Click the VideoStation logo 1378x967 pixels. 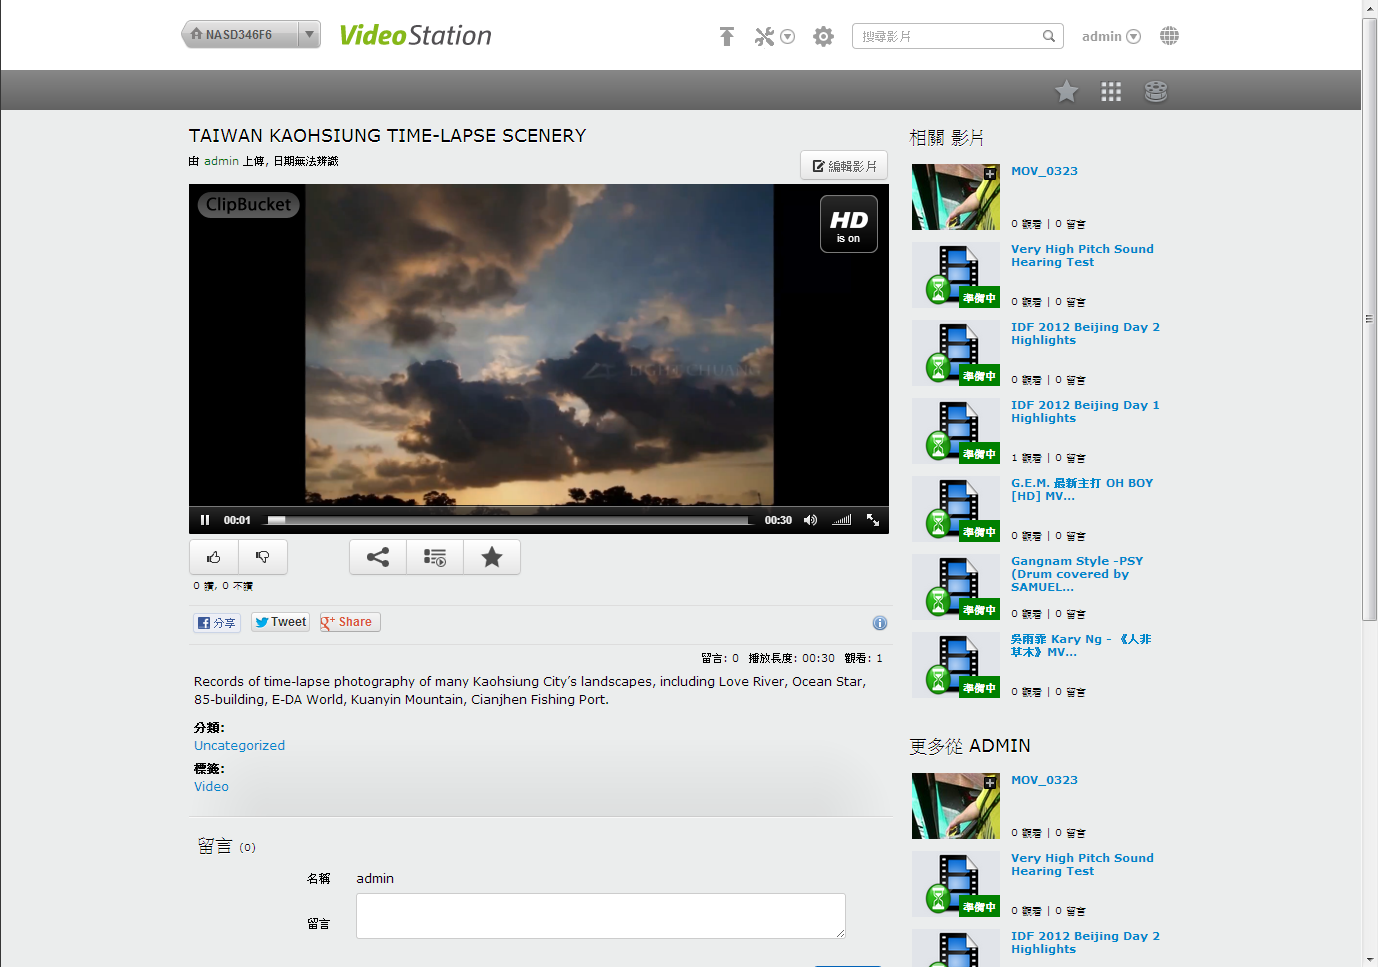pos(415,35)
